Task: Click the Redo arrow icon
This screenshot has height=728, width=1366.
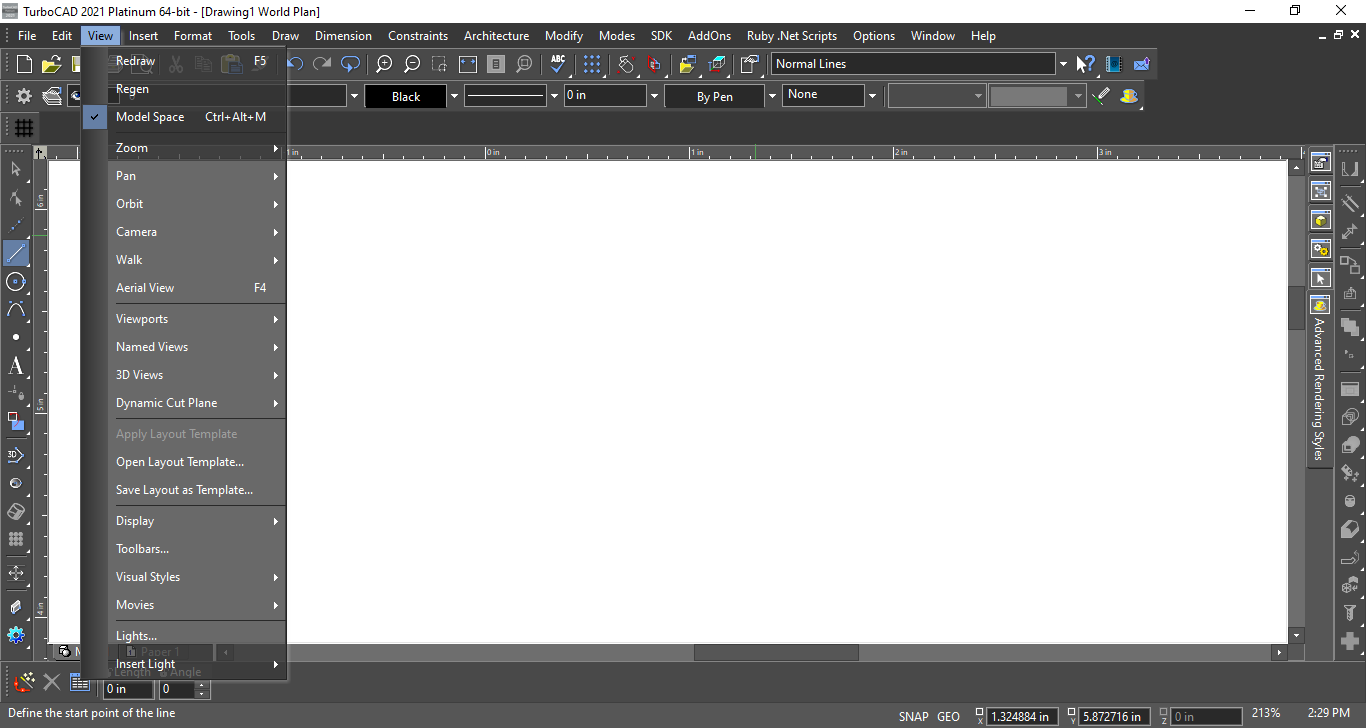Action: 322,64
